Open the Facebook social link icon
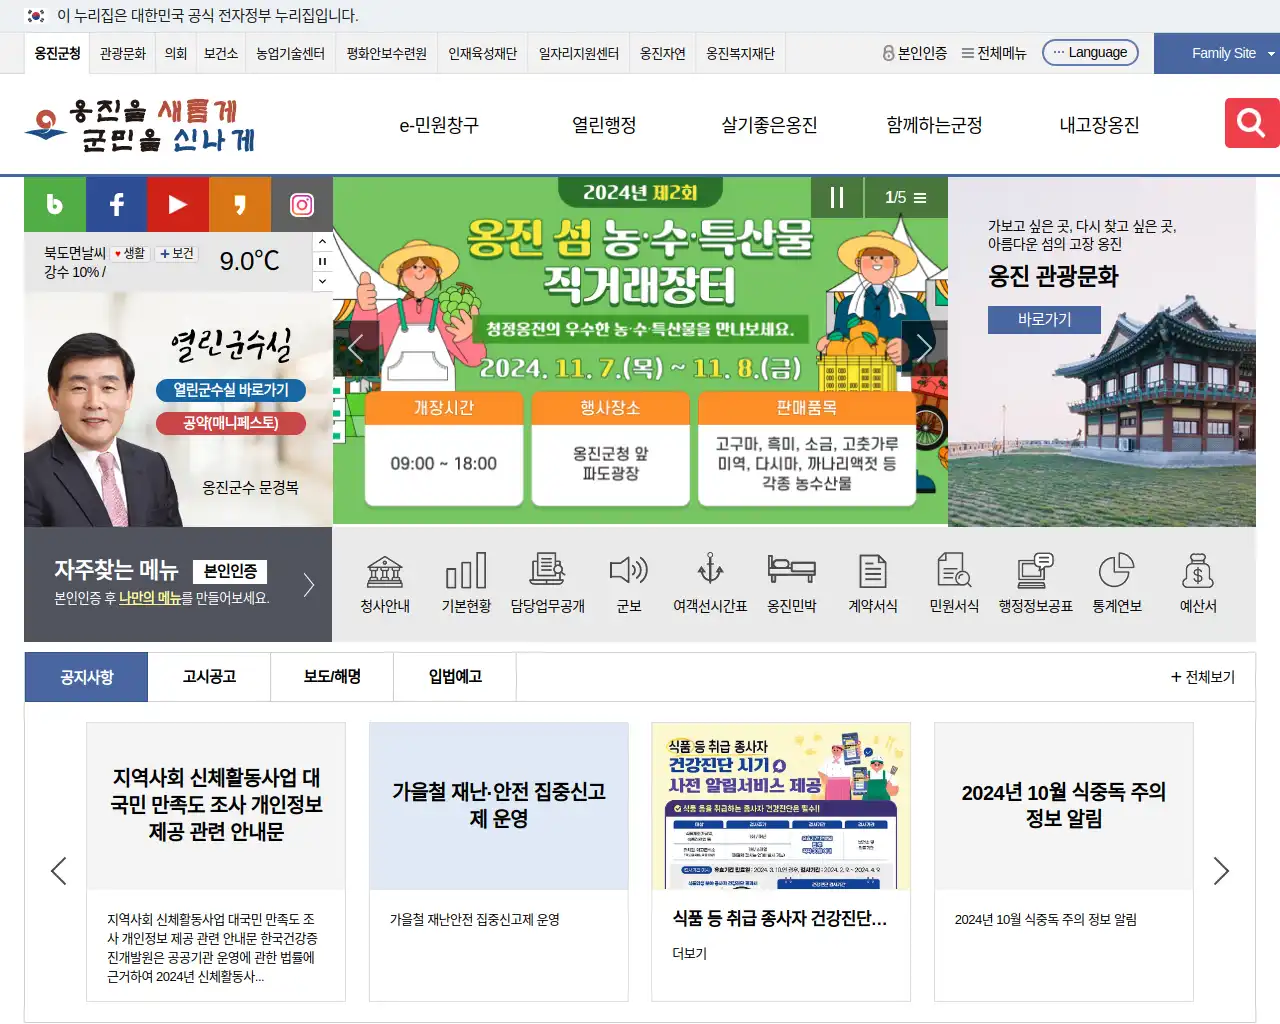This screenshot has width=1280, height=1024. [x=116, y=205]
